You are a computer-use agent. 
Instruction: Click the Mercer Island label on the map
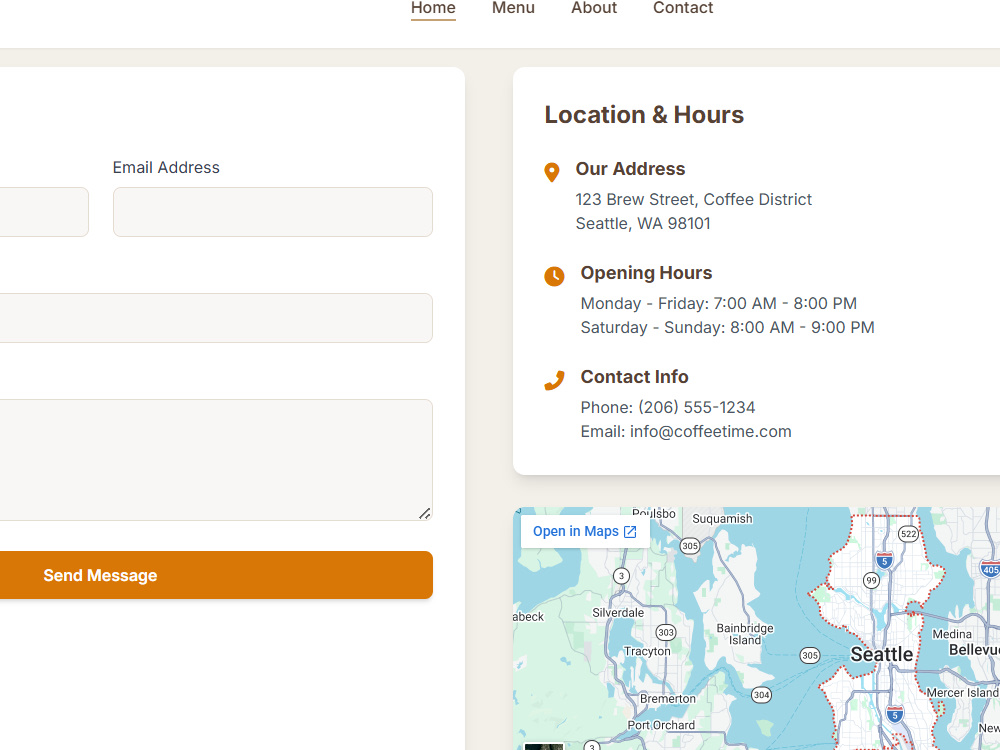(x=962, y=693)
